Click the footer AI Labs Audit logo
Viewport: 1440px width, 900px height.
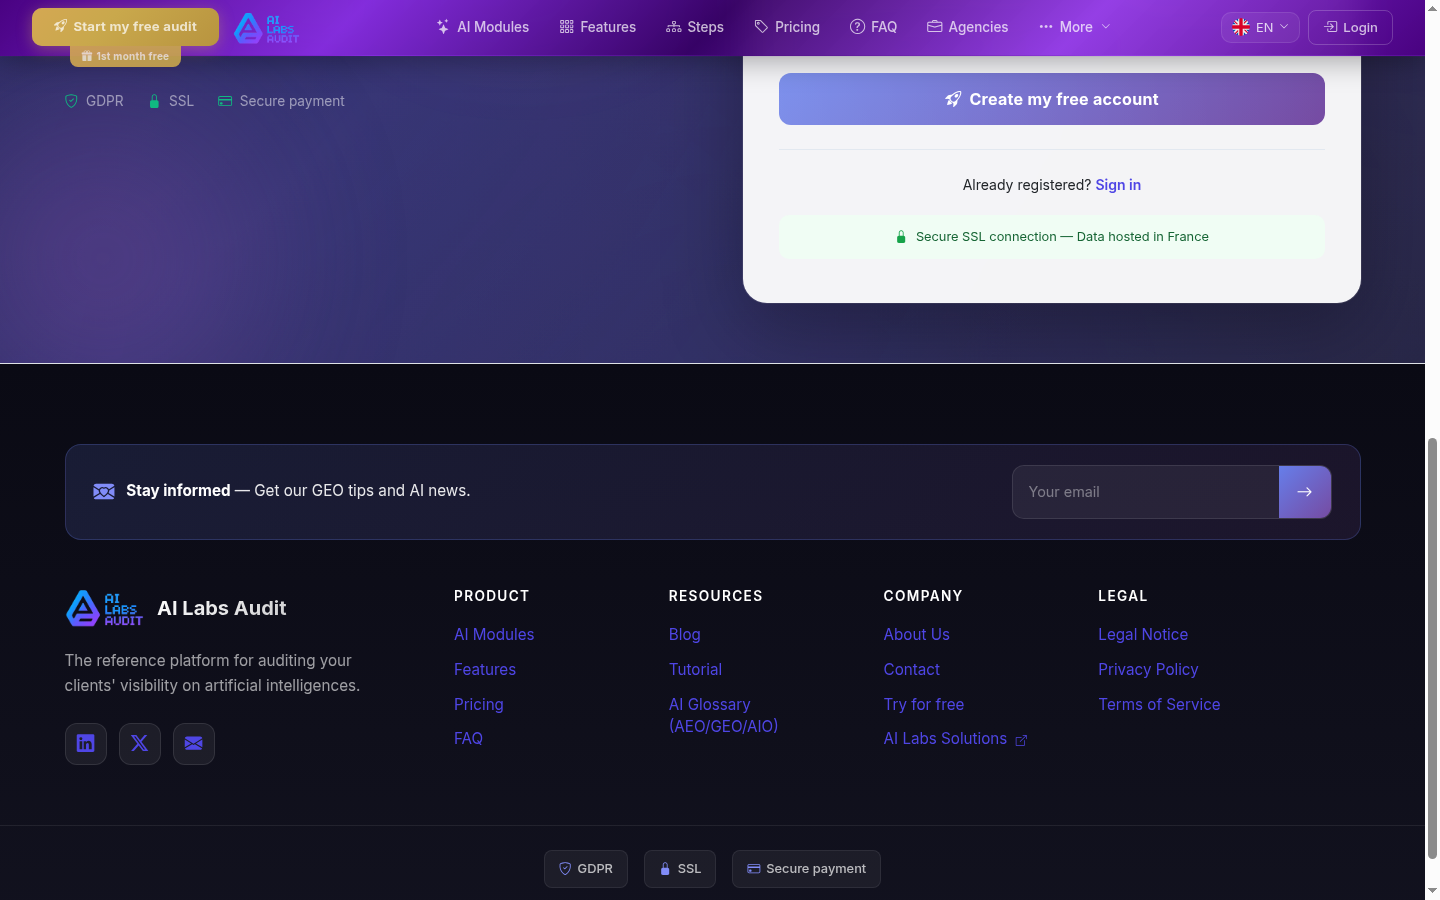pos(104,608)
